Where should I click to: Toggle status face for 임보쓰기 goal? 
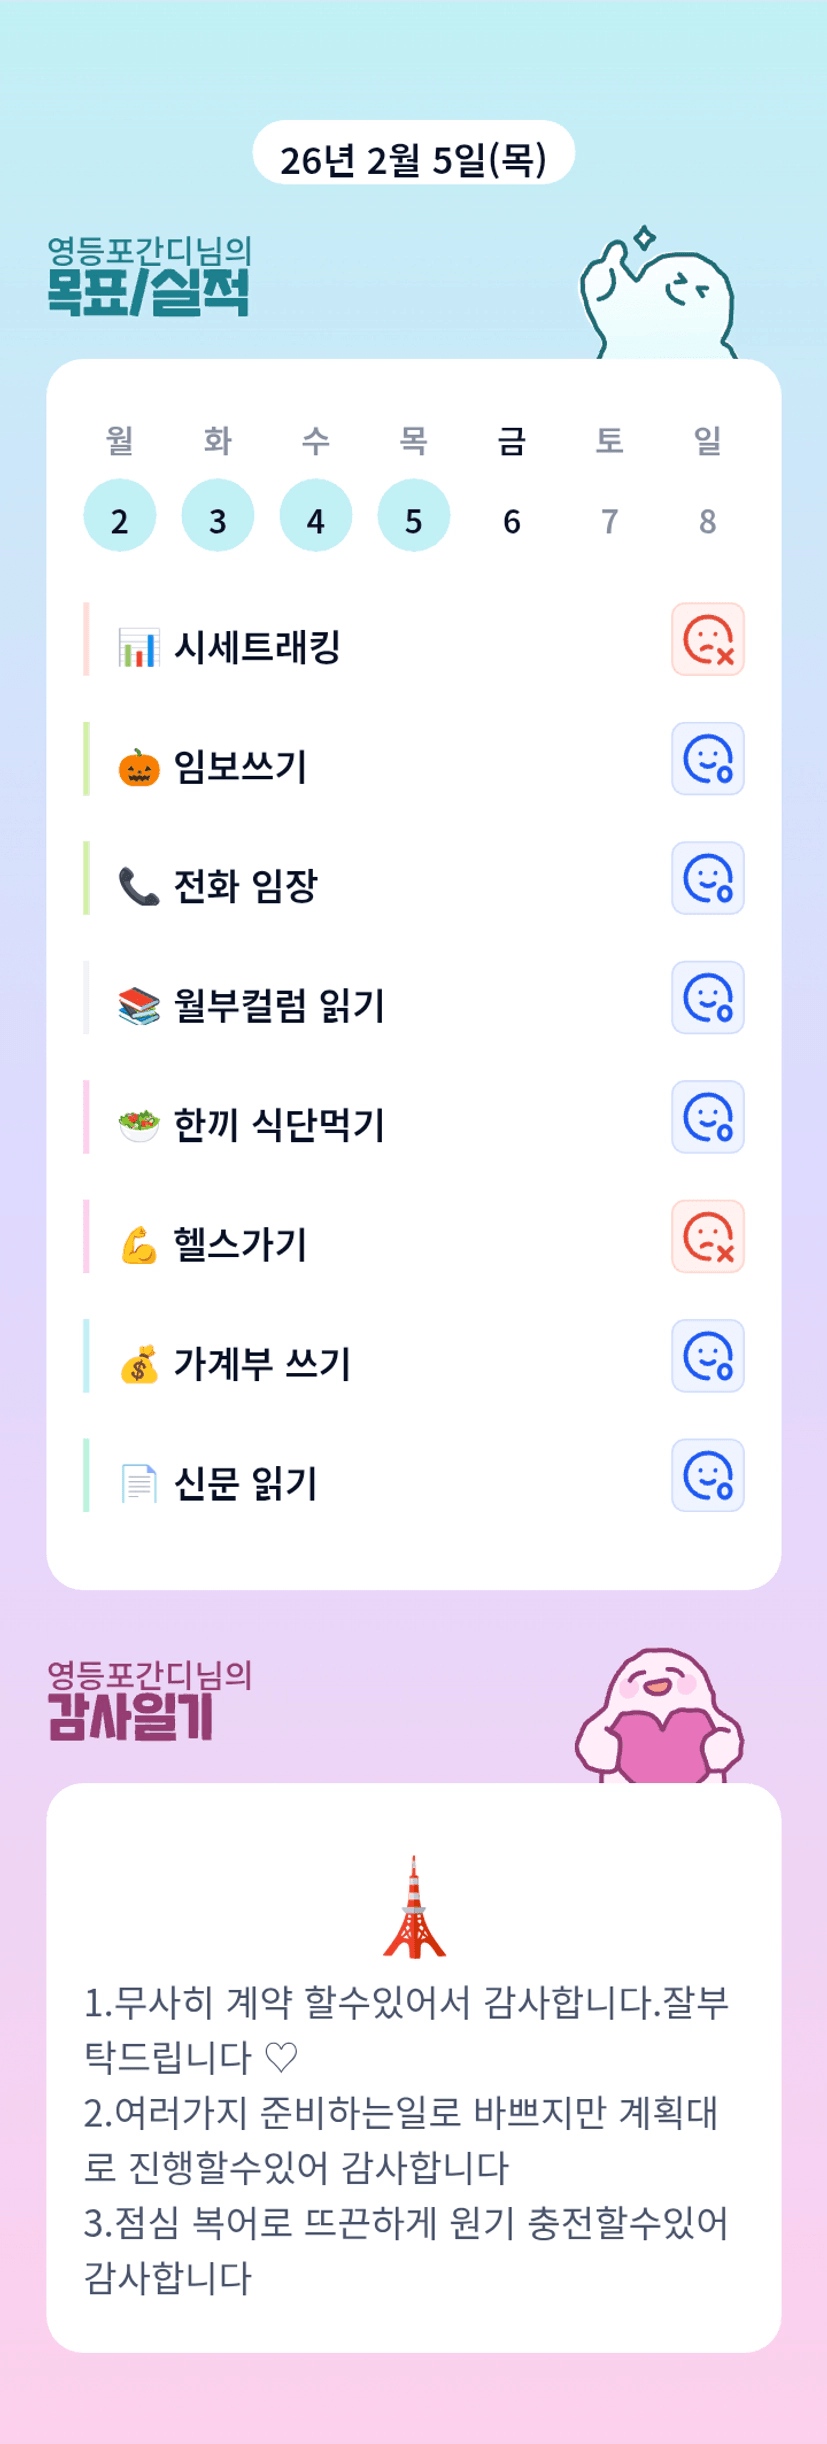coord(707,759)
